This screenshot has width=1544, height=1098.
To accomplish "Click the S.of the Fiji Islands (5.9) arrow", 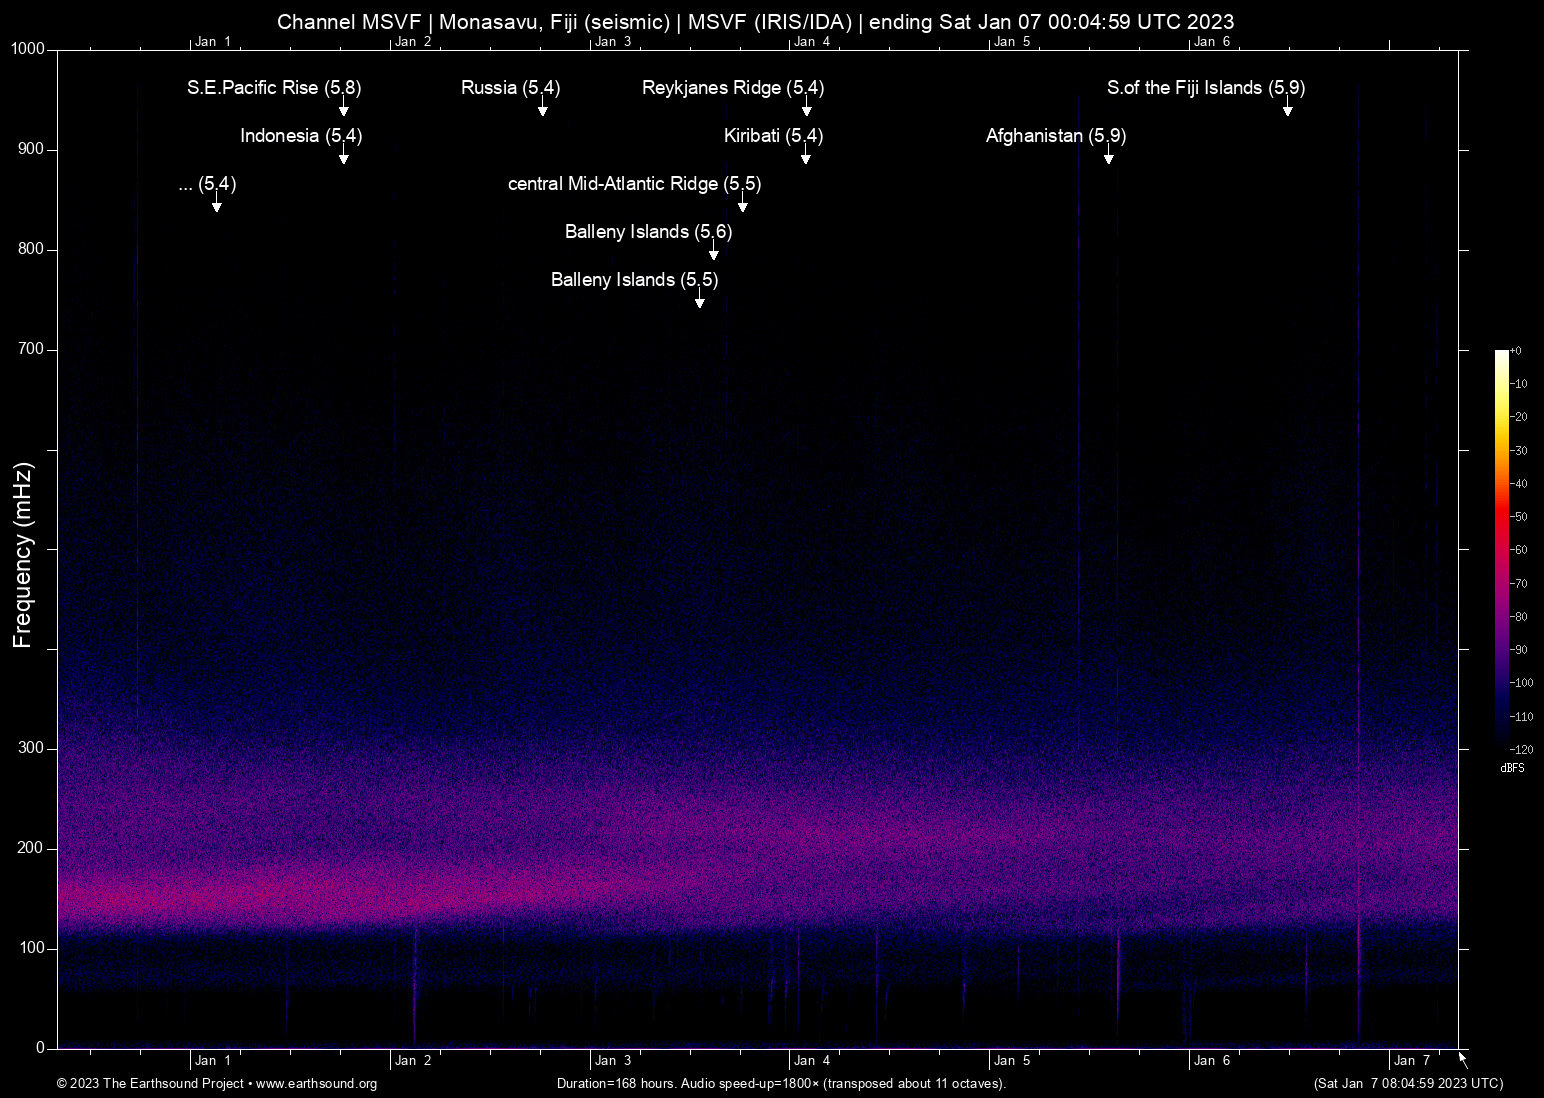I will coord(1288,109).
